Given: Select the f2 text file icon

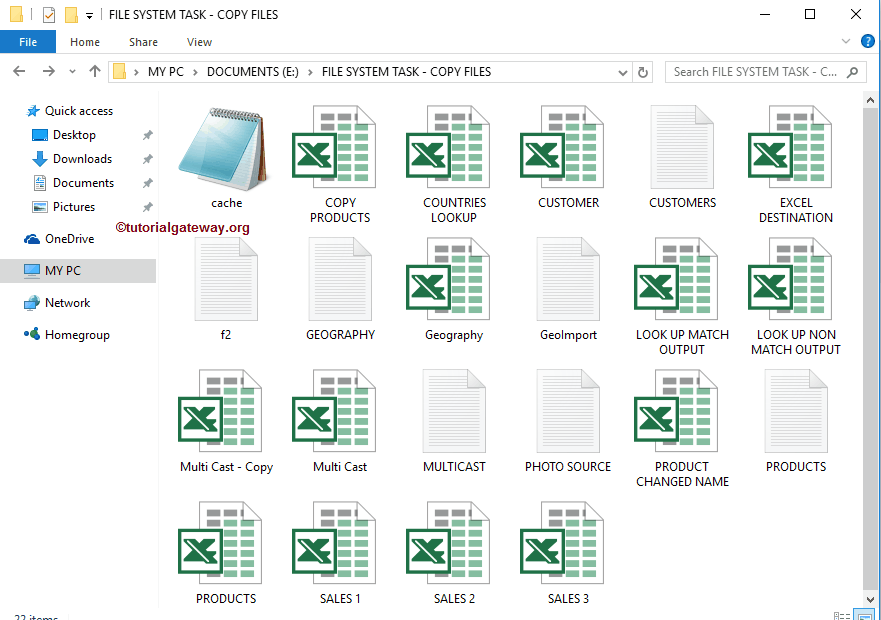Looking at the screenshot, I should 226,279.
